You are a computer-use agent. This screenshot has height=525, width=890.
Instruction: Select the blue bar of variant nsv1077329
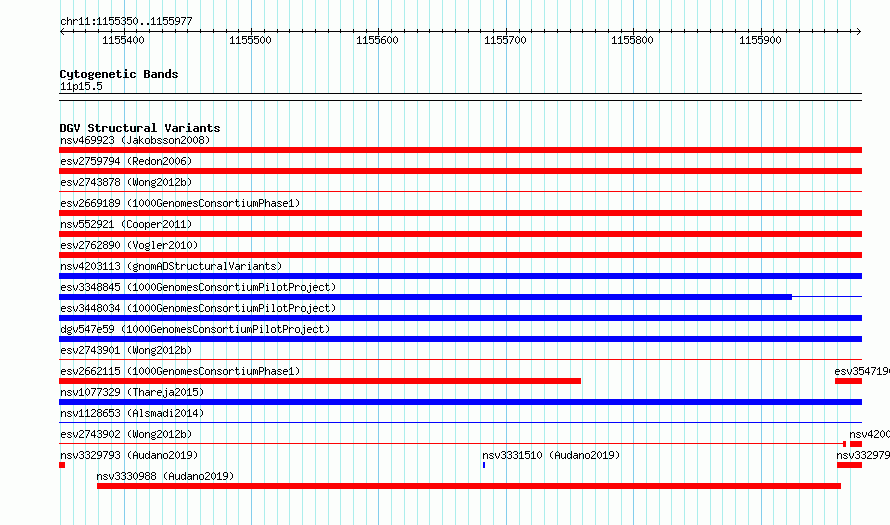[x=460, y=402]
